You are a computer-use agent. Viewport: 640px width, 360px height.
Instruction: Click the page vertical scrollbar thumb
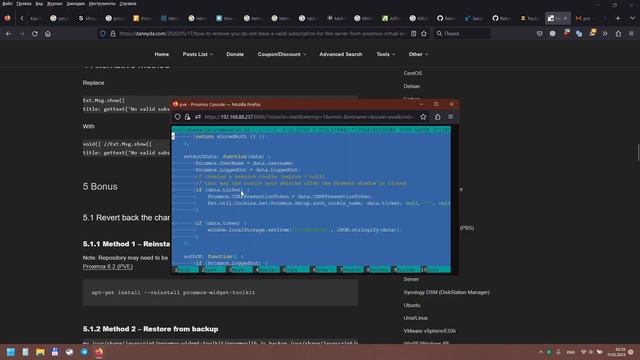pos(638,152)
